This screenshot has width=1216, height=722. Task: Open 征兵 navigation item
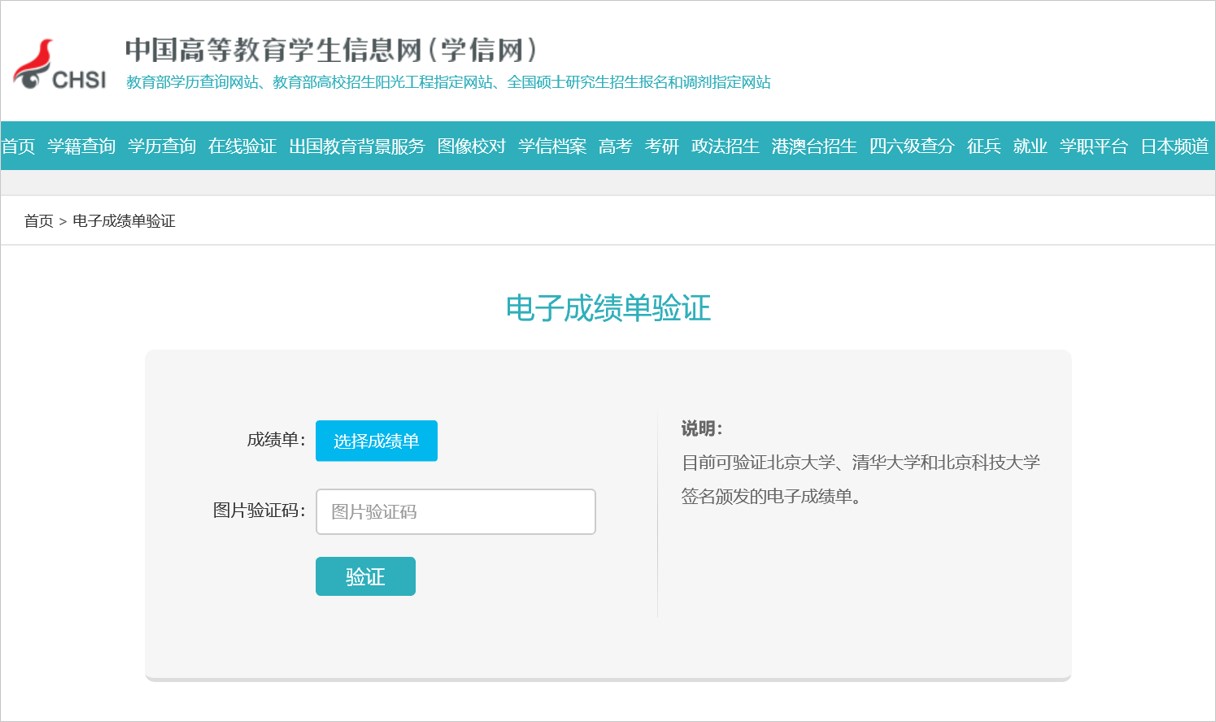tap(984, 146)
